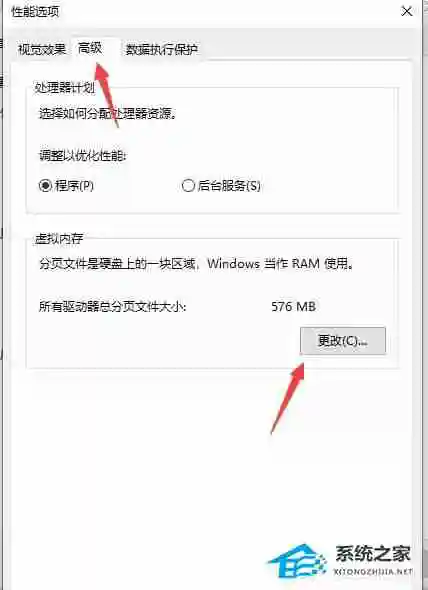
Task: Click the paging file description mentioning Windows RAM
Action: 196,263
